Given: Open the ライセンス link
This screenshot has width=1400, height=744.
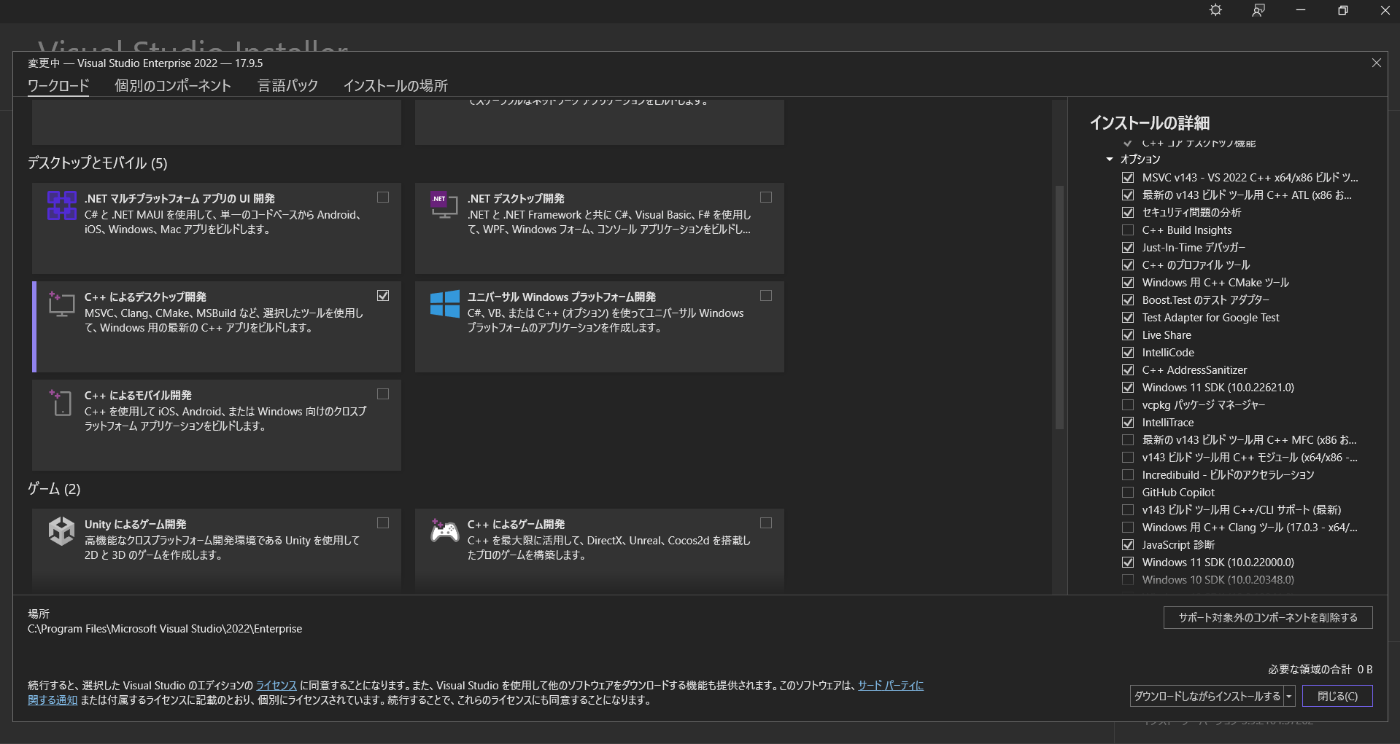Looking at the screenshot, I should pyautogui.click(x=277, y=685).
